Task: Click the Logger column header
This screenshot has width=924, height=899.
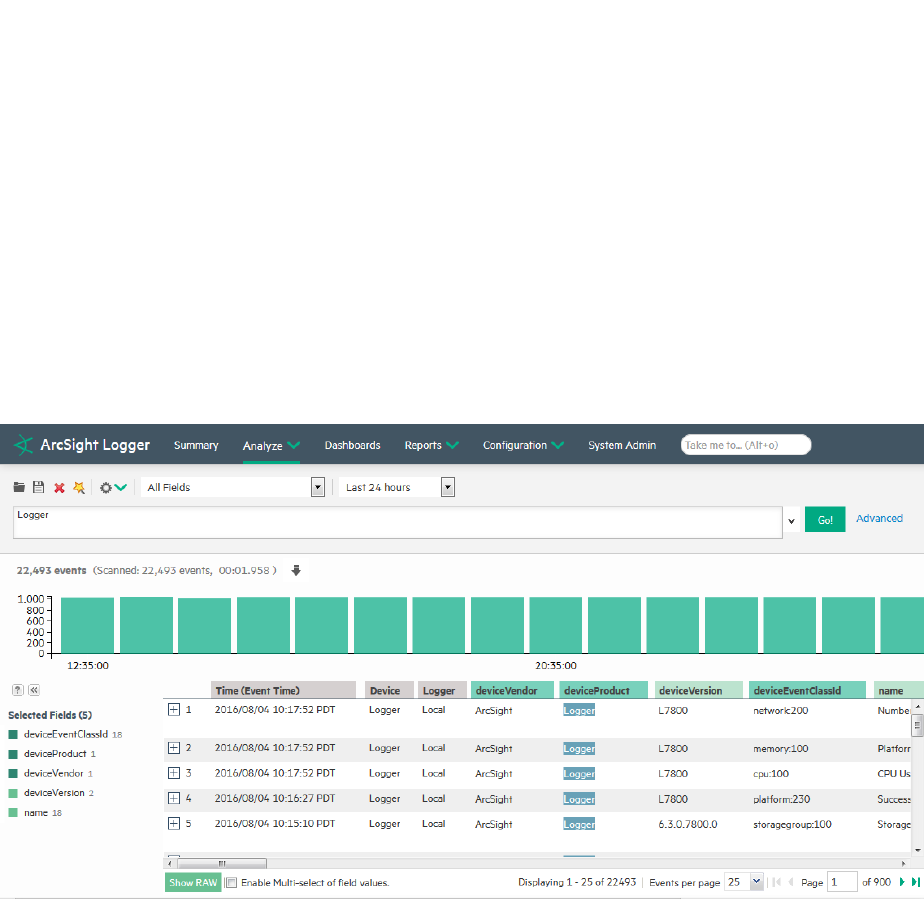Action: coord(443,690)
